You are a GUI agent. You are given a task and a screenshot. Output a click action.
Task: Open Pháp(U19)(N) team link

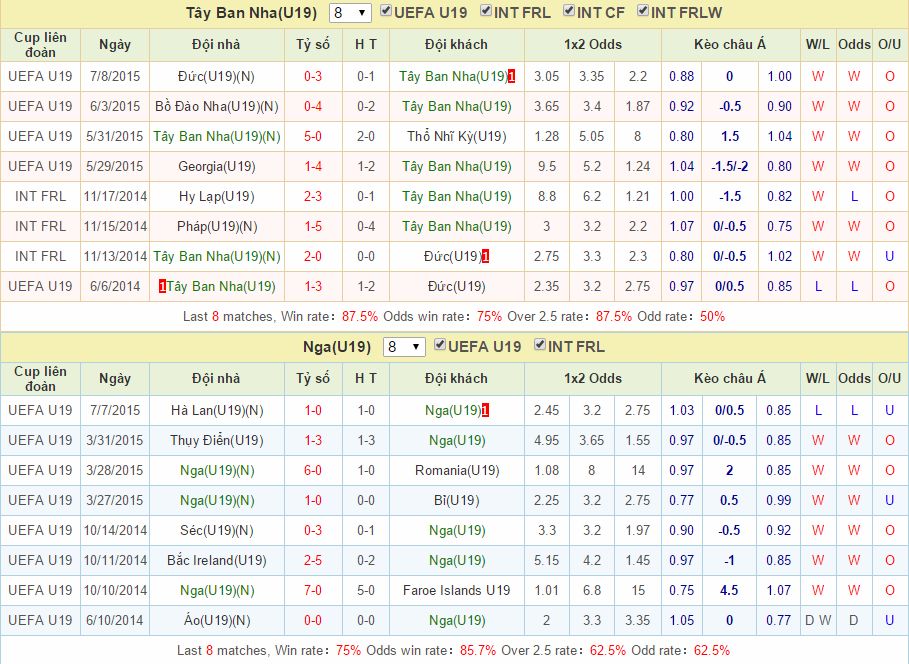[217, 227]
